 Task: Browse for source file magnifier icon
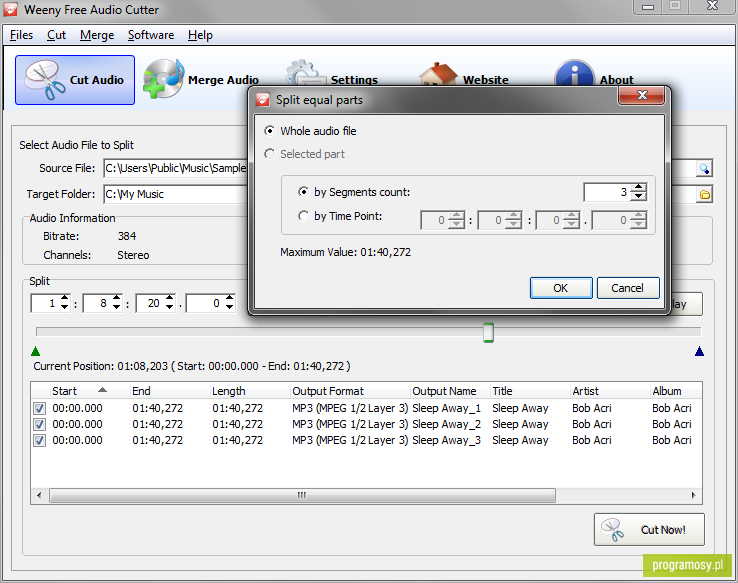[705, 168]
